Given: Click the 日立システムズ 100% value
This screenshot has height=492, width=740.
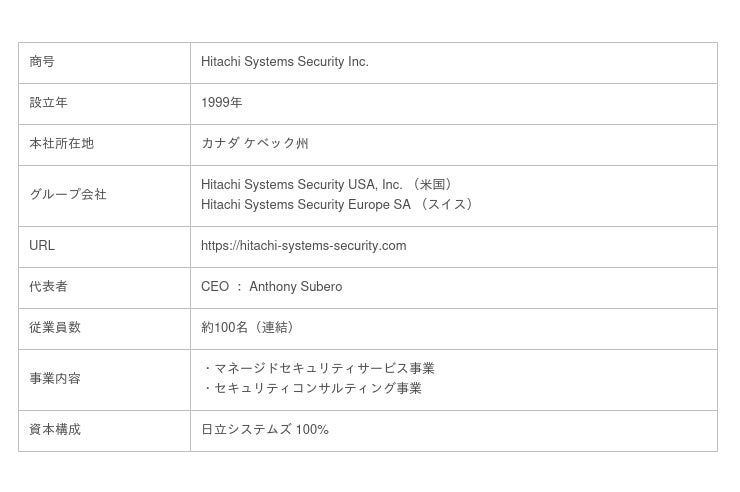Looking at the screenshot, I should (x=264, y=430).
